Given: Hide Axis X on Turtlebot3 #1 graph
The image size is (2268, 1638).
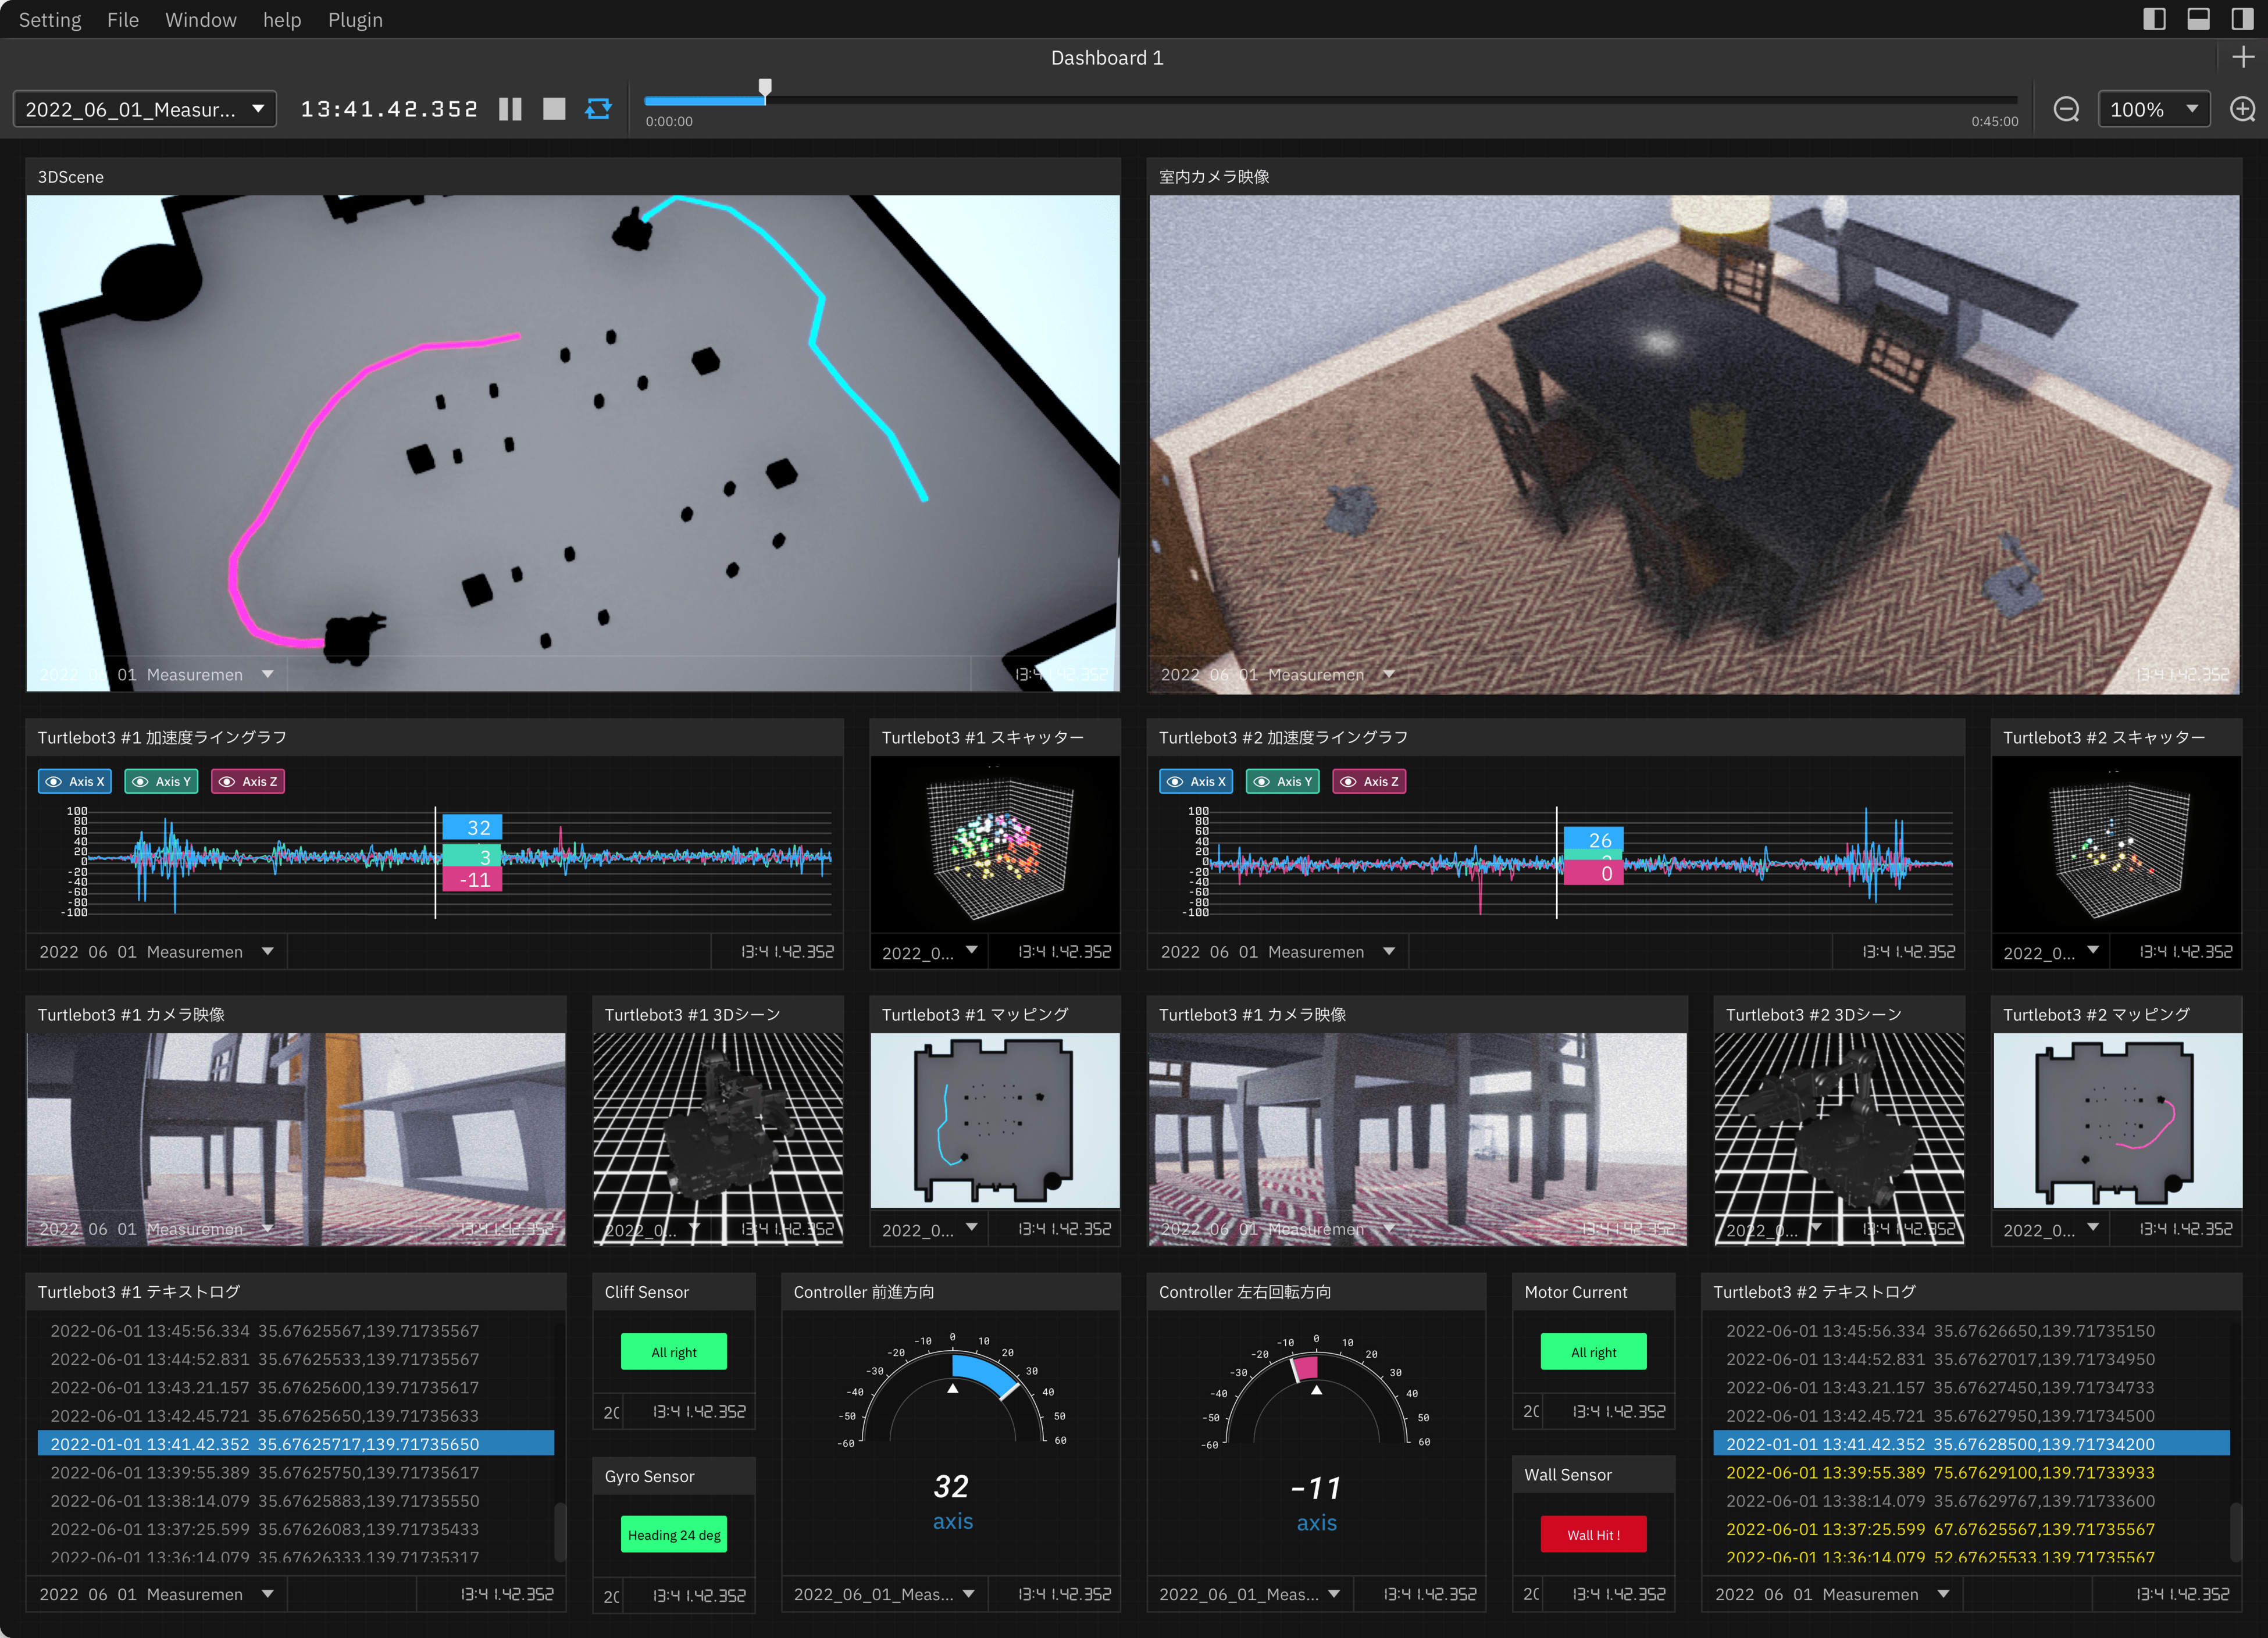Looking at the screenshot, I should tap(76, 781).
